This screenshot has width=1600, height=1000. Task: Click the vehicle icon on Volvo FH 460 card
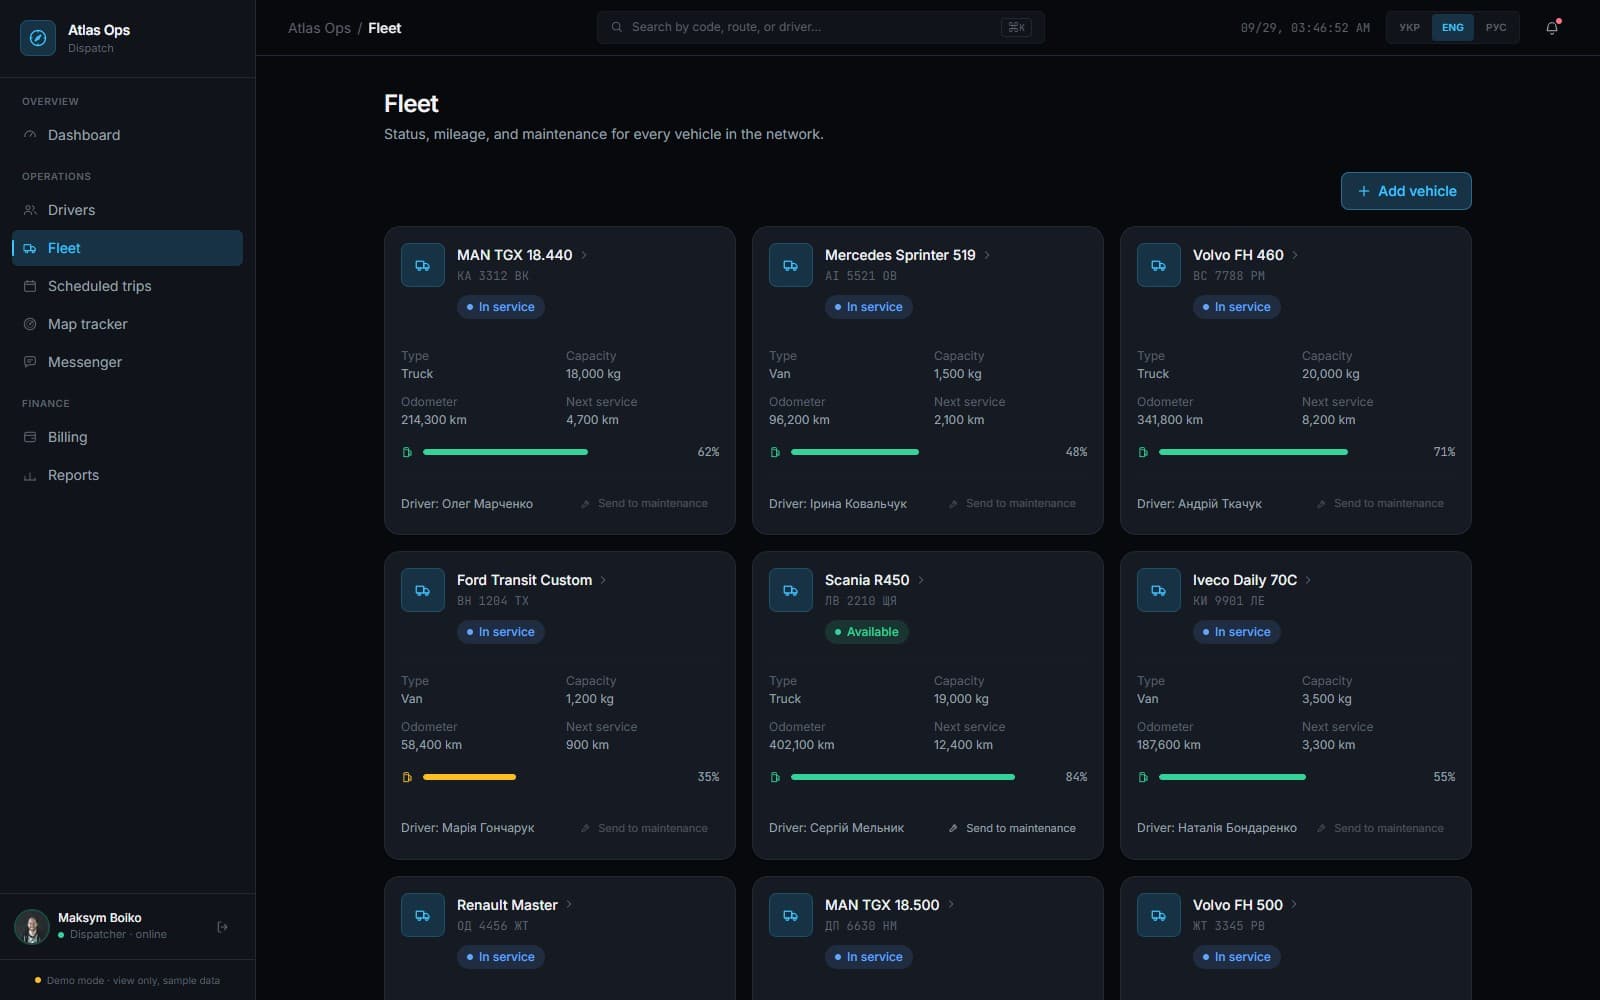point(1159,266)
